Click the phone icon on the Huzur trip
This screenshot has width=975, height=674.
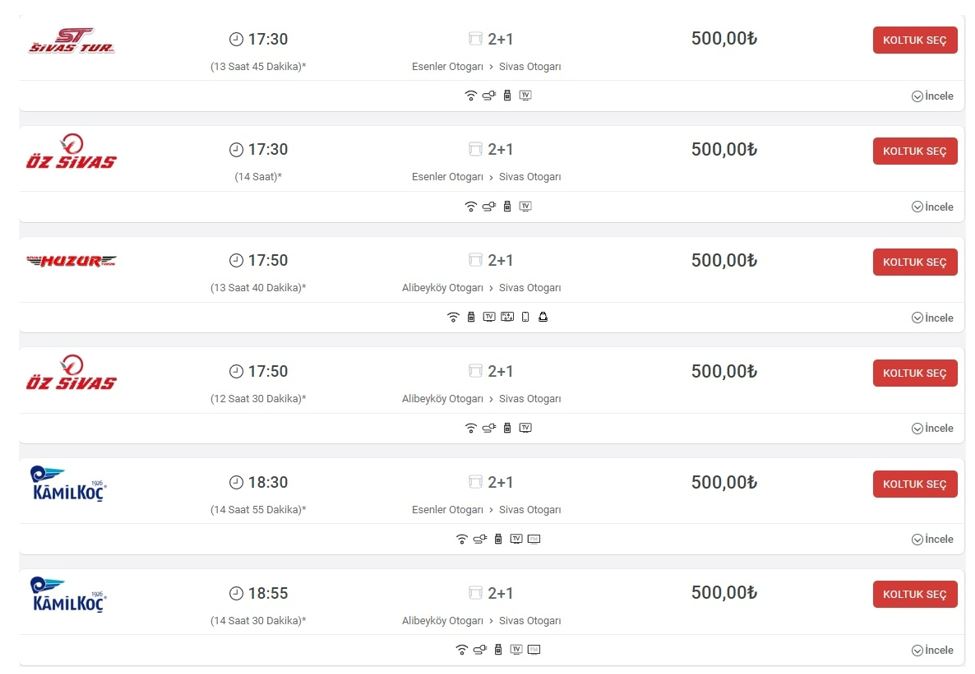point(525,318)
